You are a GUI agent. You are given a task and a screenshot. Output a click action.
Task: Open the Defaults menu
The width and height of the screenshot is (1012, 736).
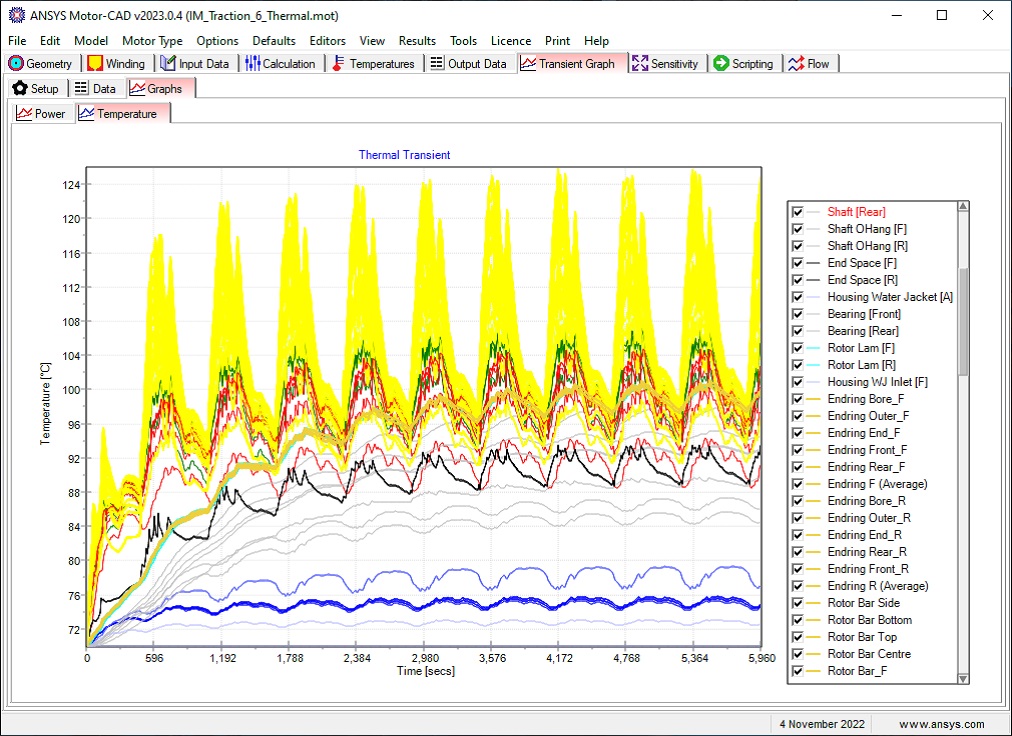point(274,41)
